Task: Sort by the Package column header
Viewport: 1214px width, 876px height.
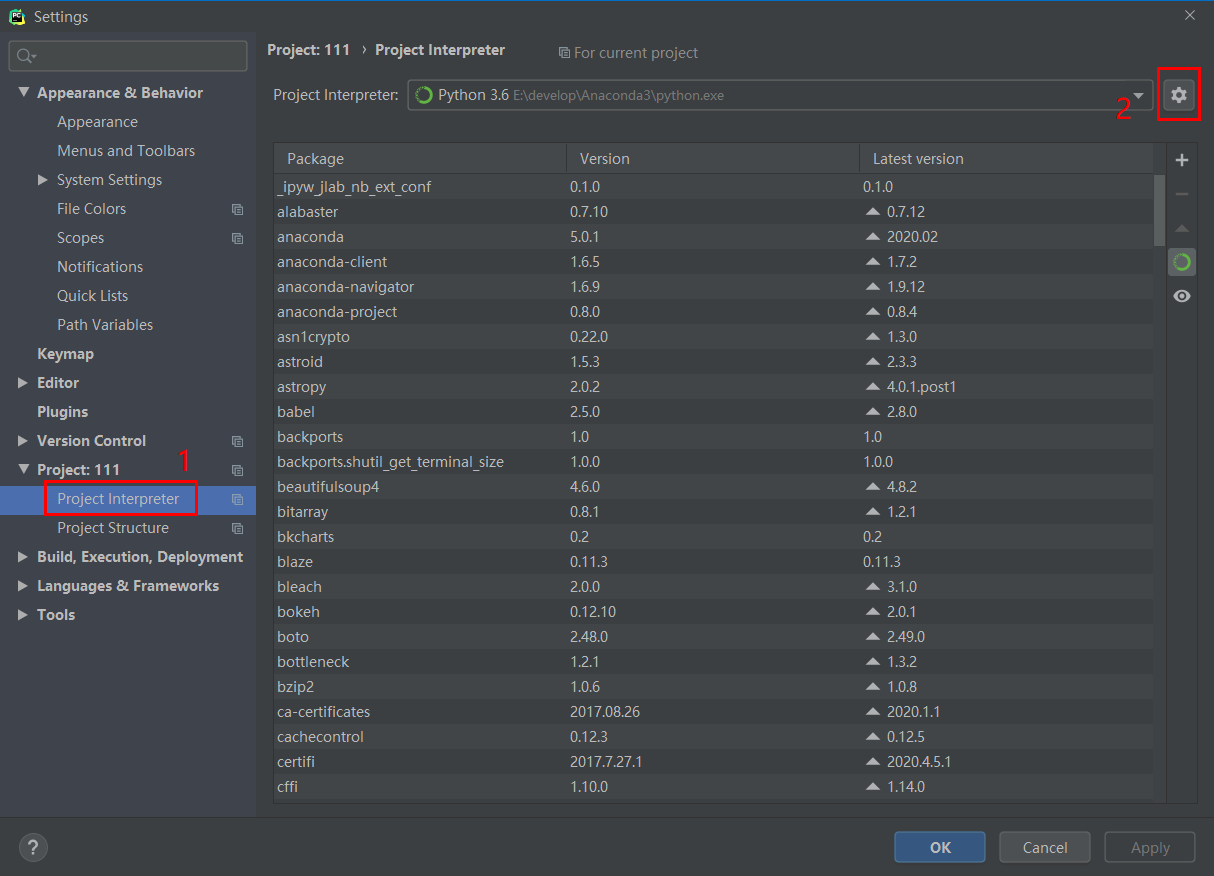Action: pos(420,158)
